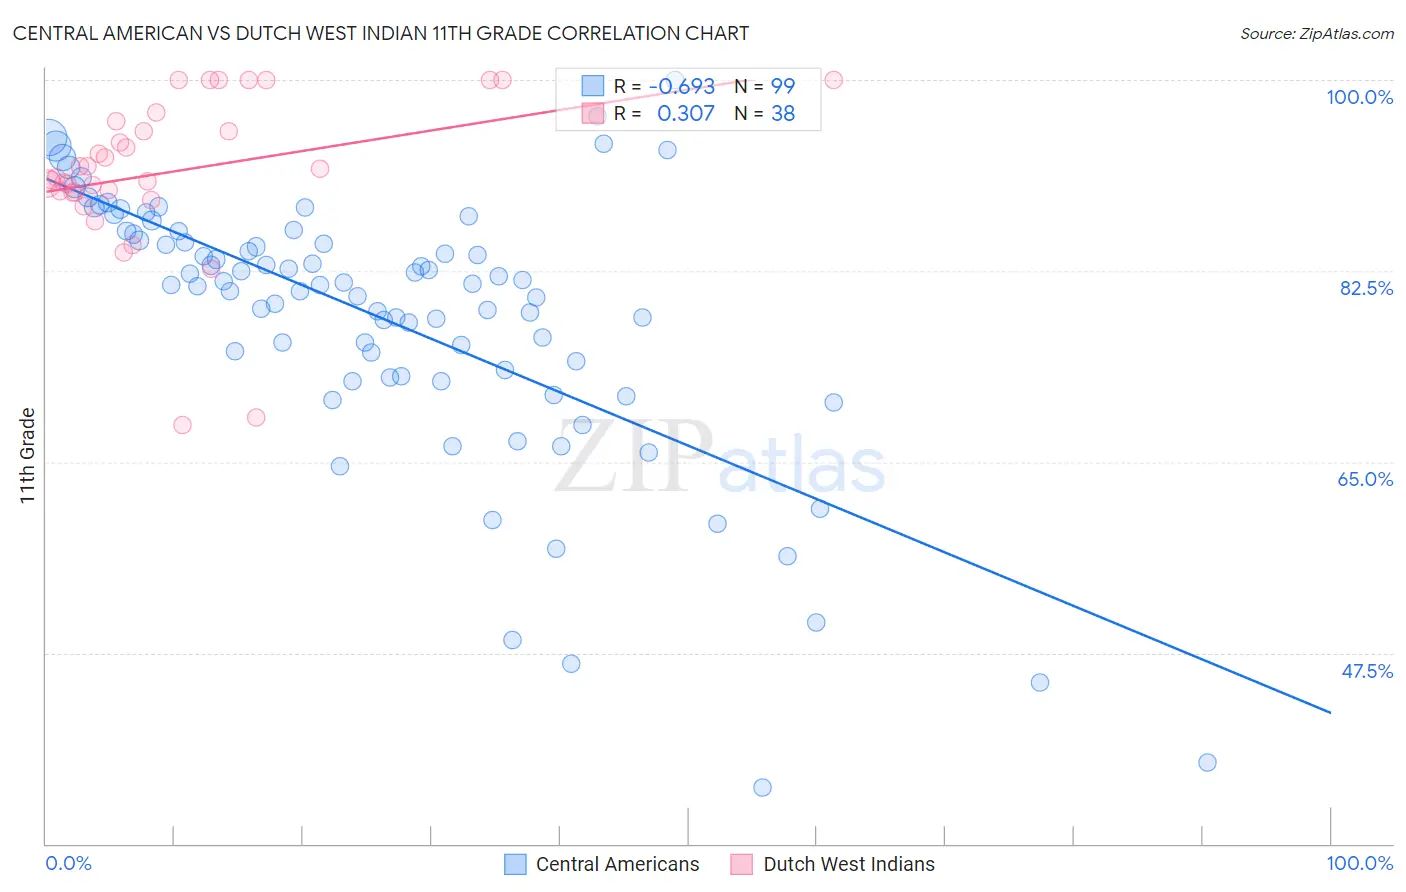Click the pink swatch beside R = 0.307
The image size is (1406, 892).
tap(593, 114)
